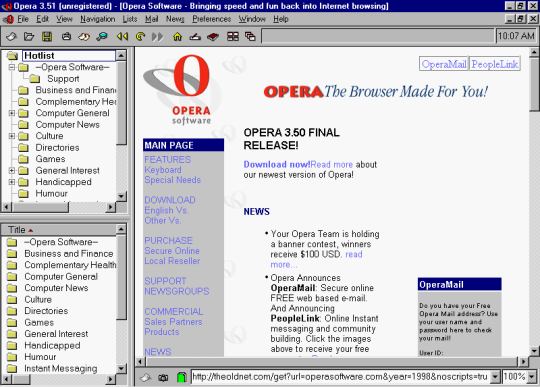Open the Secure Online purchase link
The width and height of the screenshot is (540, 387).
pos(172,251)
